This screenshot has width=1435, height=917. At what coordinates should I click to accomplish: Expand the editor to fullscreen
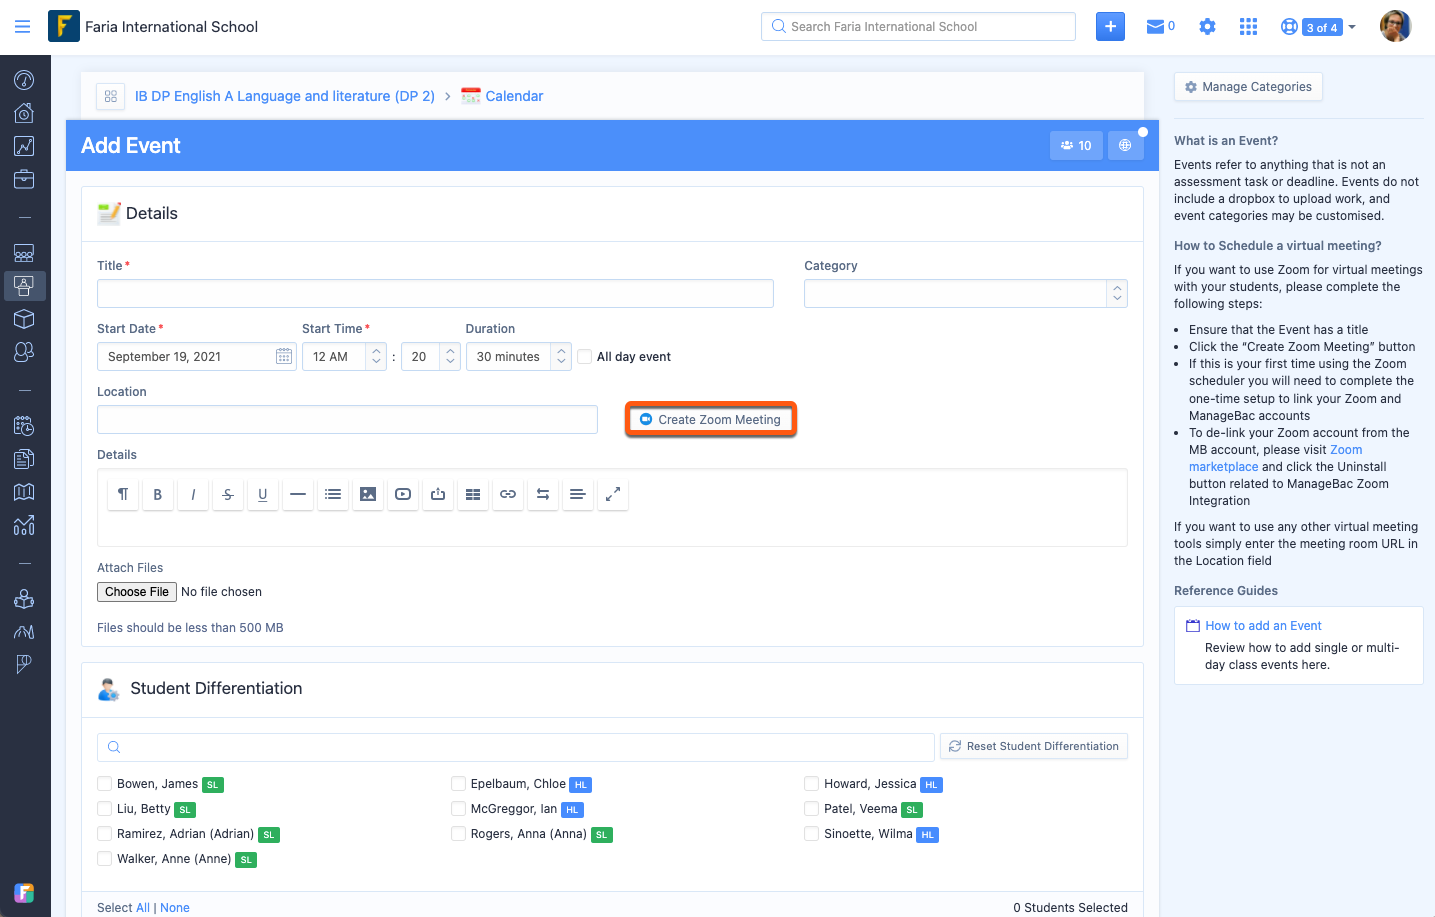(613, 494)
